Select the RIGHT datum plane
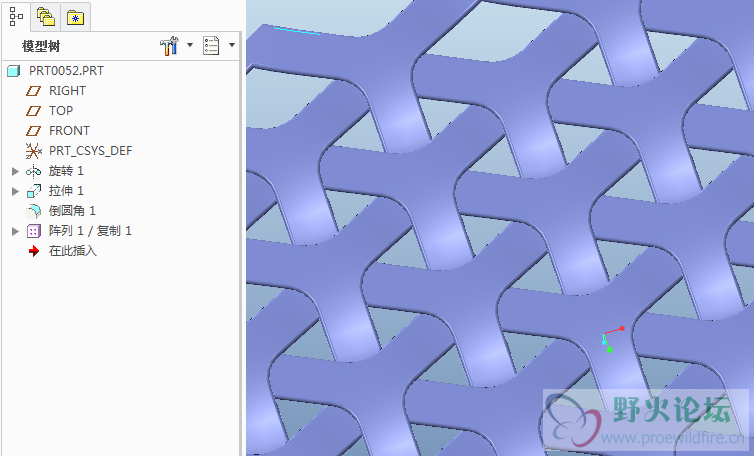Screen dimensions: 754x456 pos(67,91)
